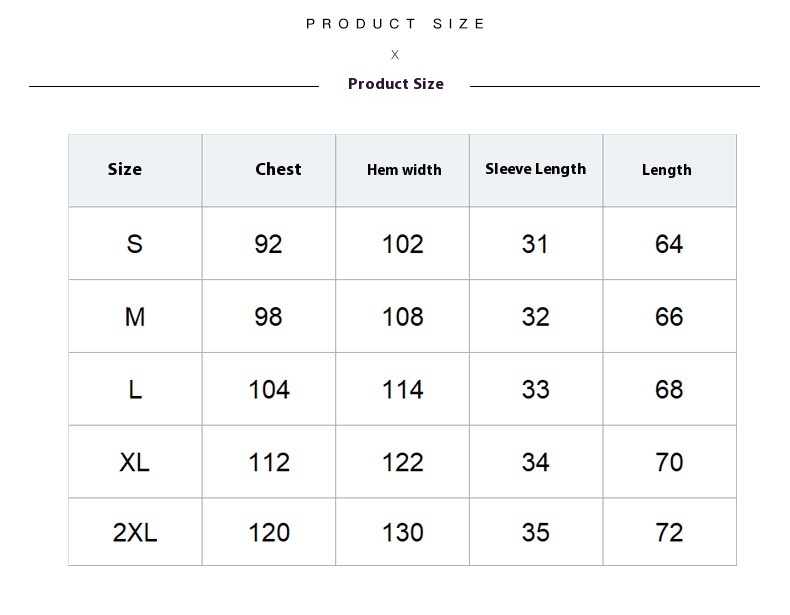Select the XL size row label
Image resolution: width=790 pixels, height=615 pixels.
pyautogui.click(x=135, y=462)
